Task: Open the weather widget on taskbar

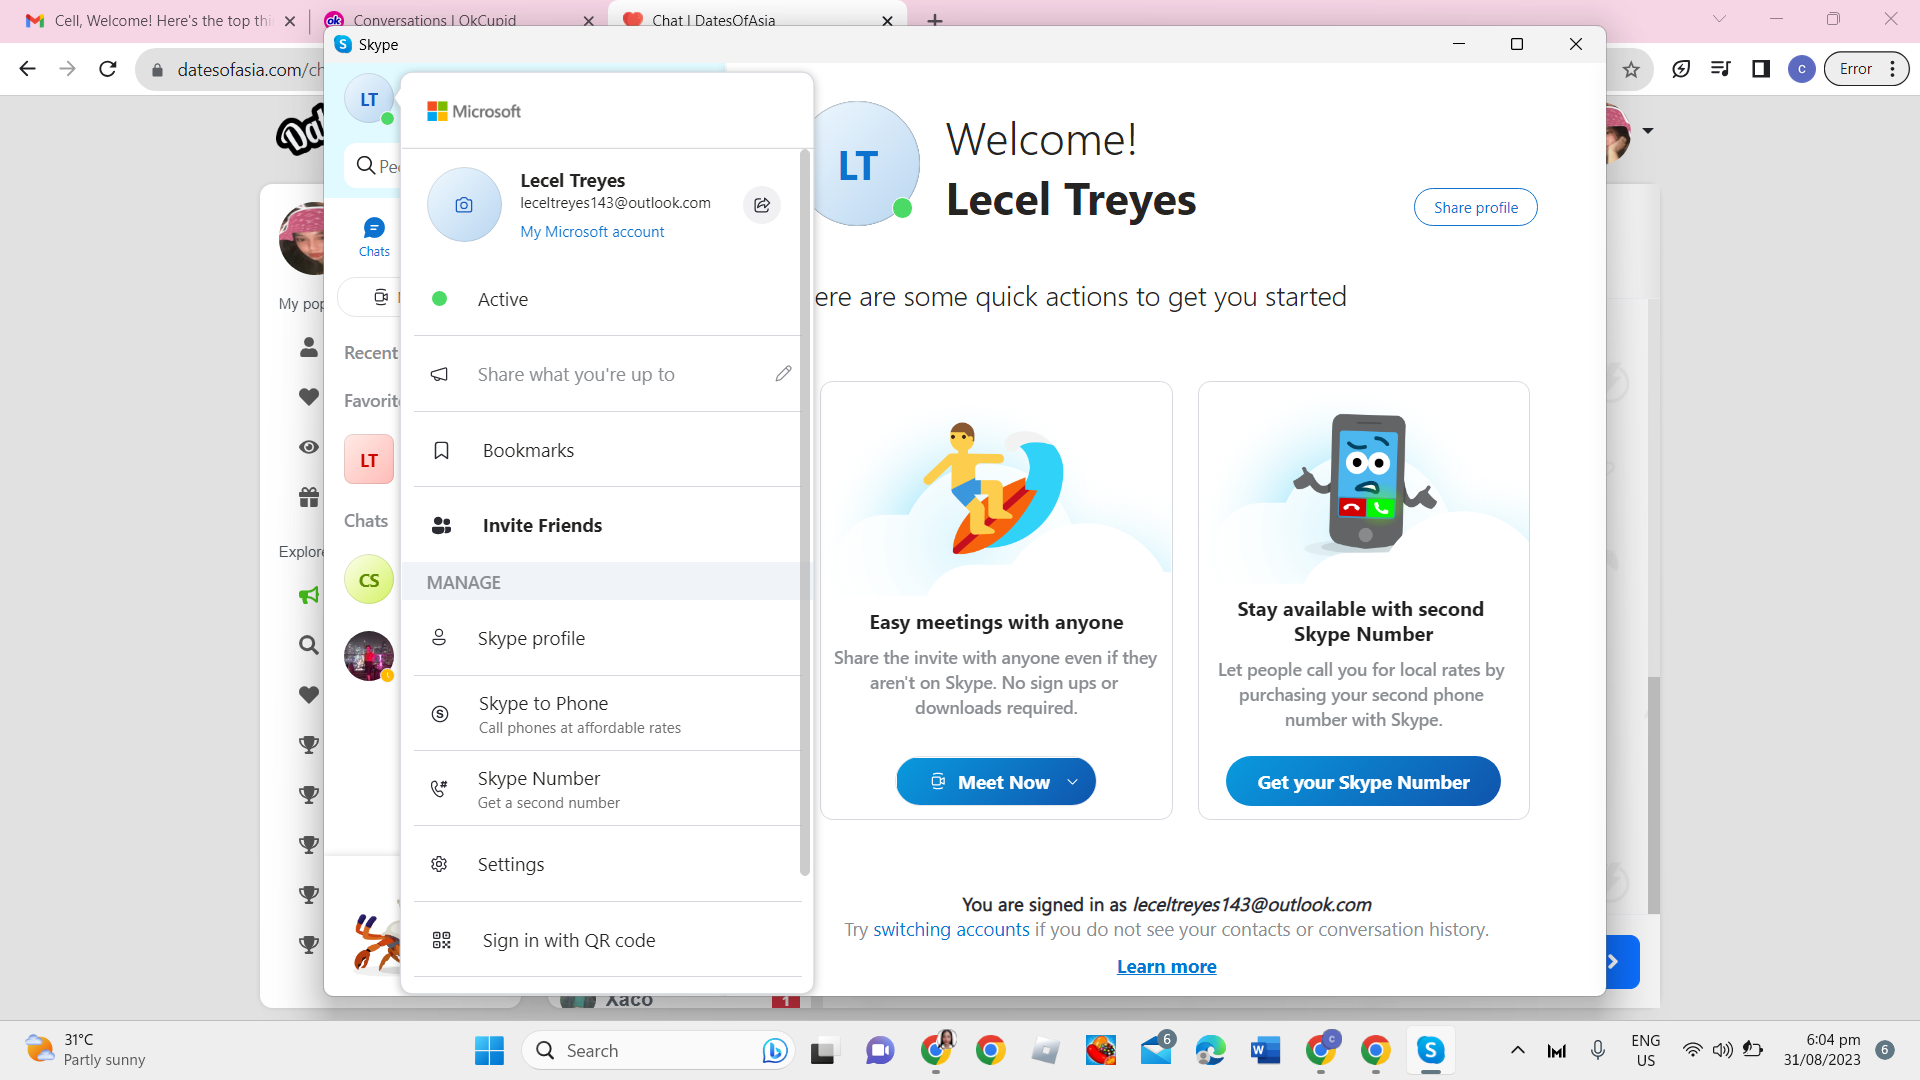Action: point(85,1050)
